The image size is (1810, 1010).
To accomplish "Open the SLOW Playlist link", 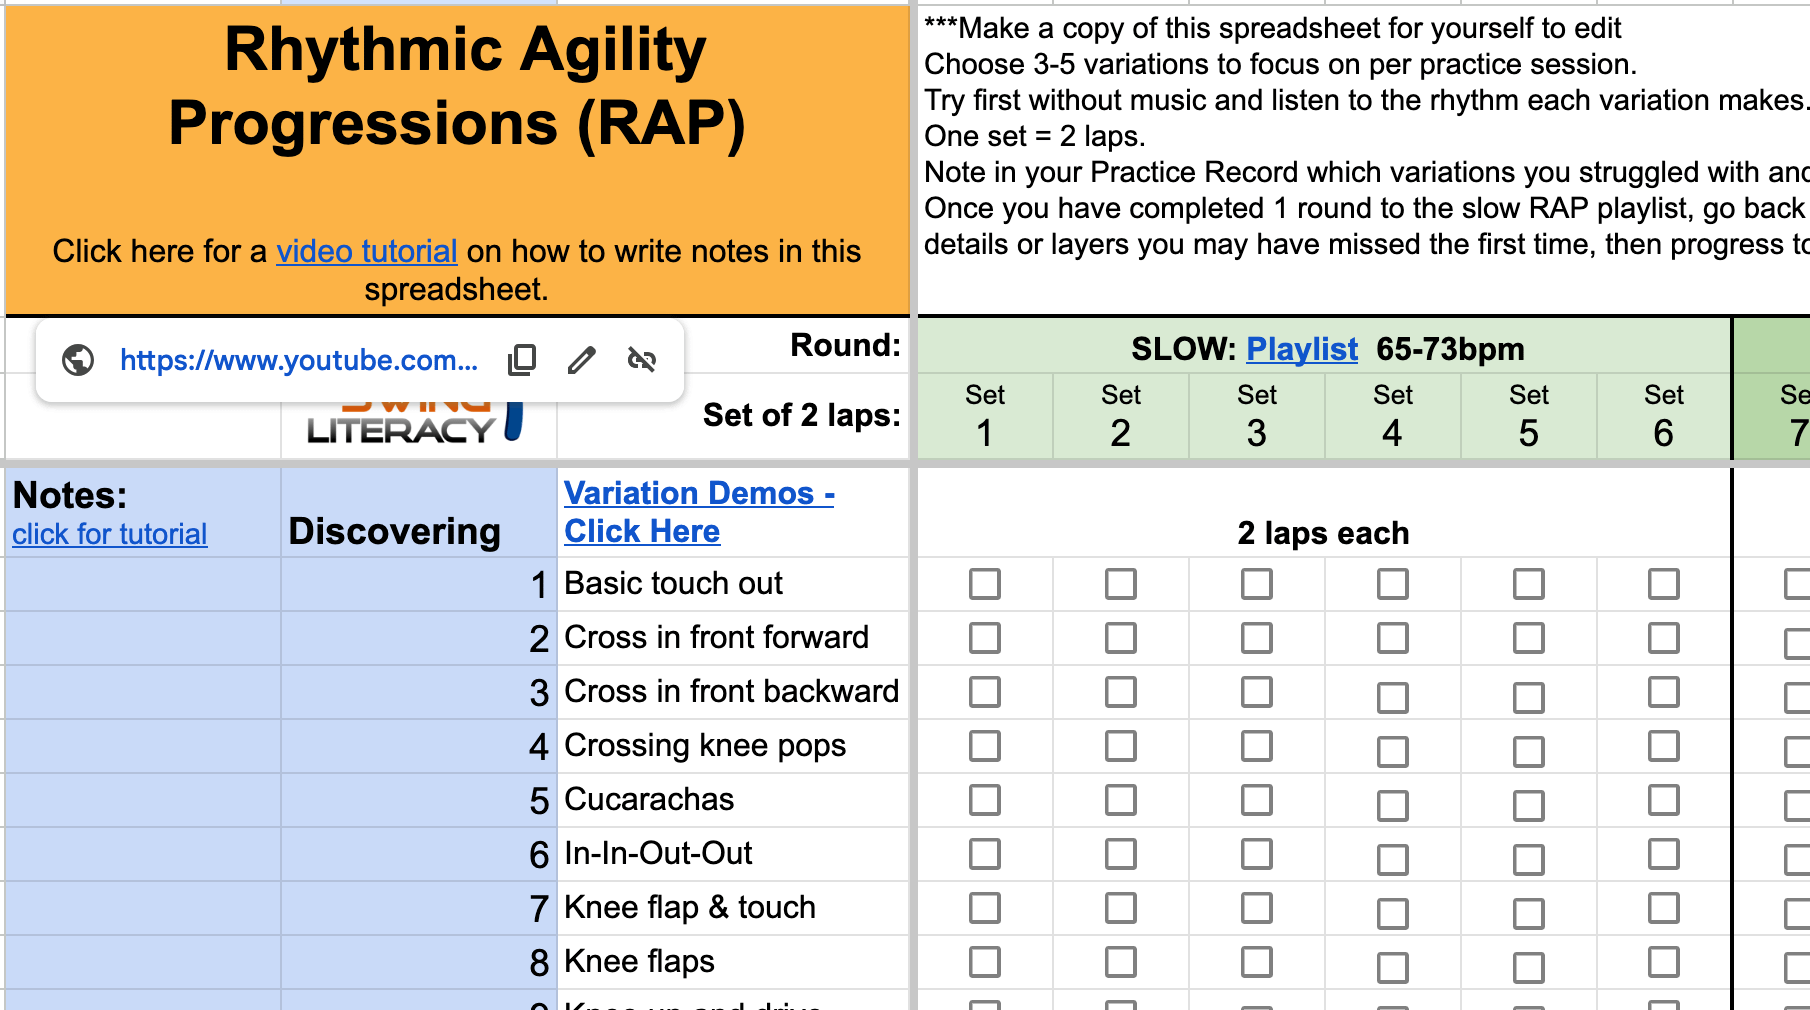I will point(1301,349).
